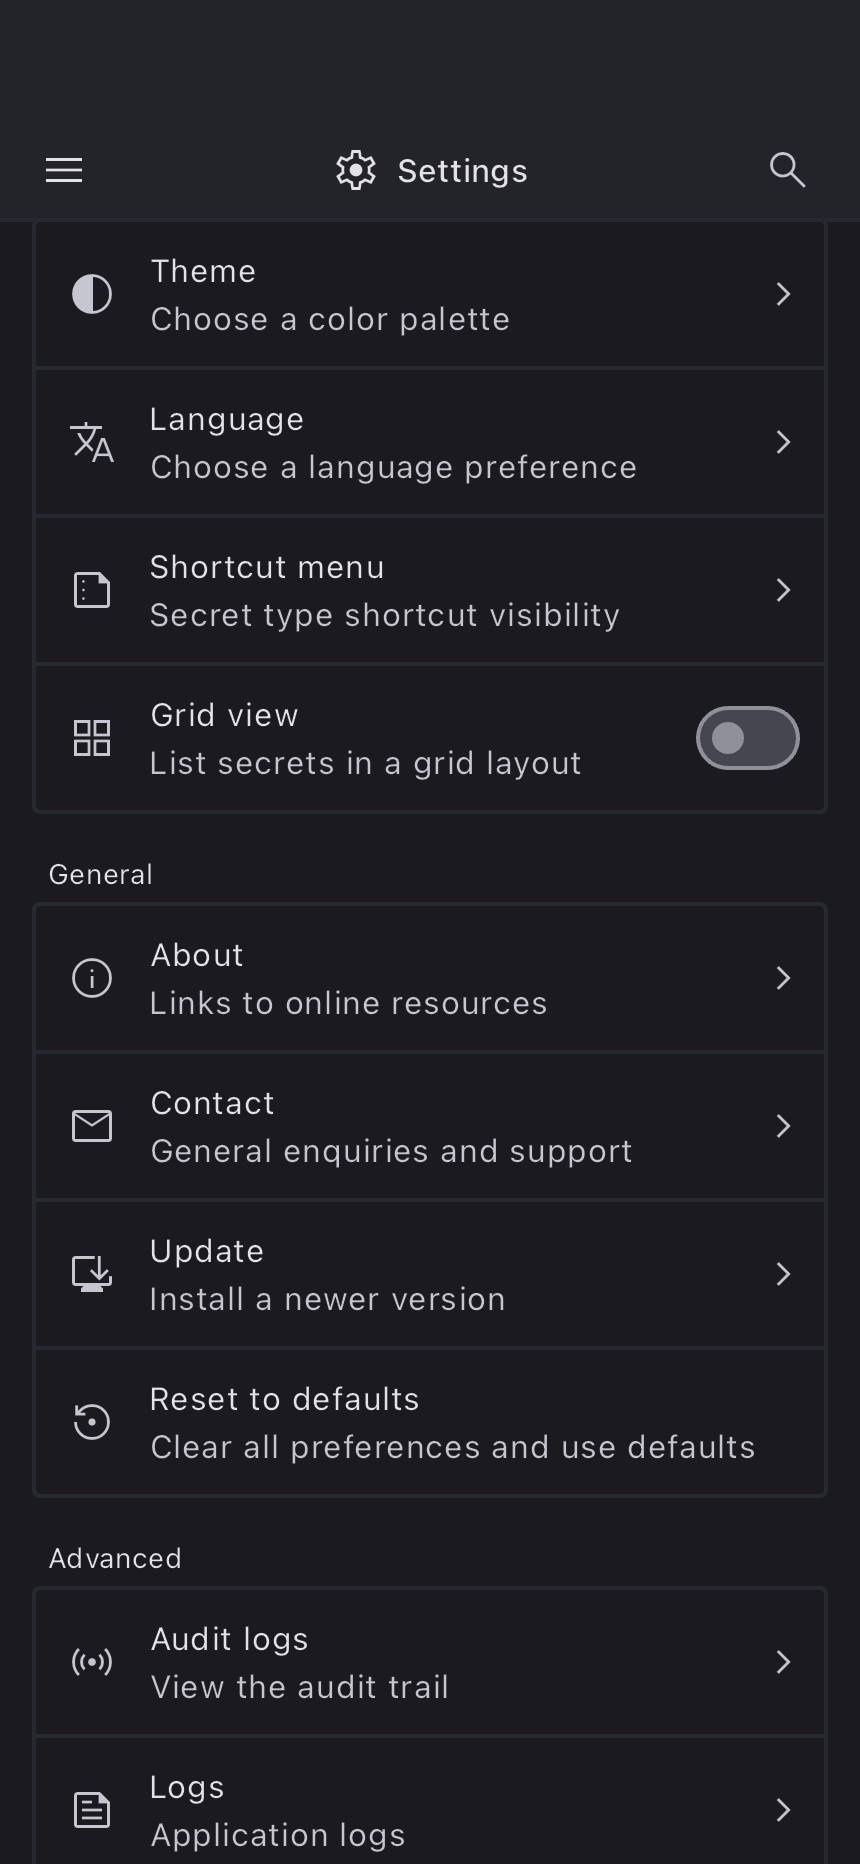Expand Theme settings via its chevron
This screenshot has height=1864, width=860.
coord(783,294)
